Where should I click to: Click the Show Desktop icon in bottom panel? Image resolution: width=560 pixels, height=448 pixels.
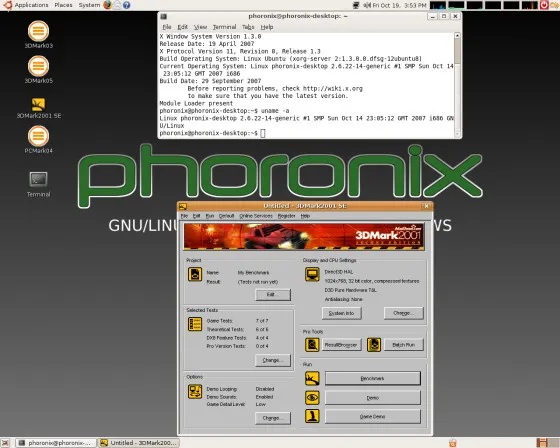(5, 443)
